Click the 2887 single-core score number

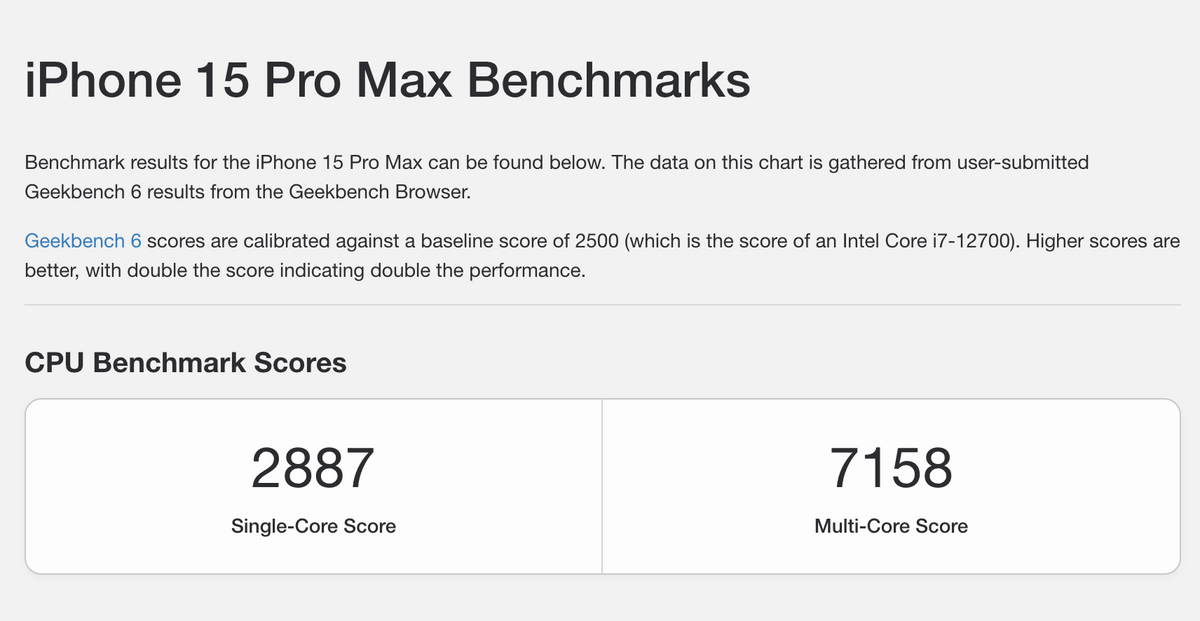[313, 469]
